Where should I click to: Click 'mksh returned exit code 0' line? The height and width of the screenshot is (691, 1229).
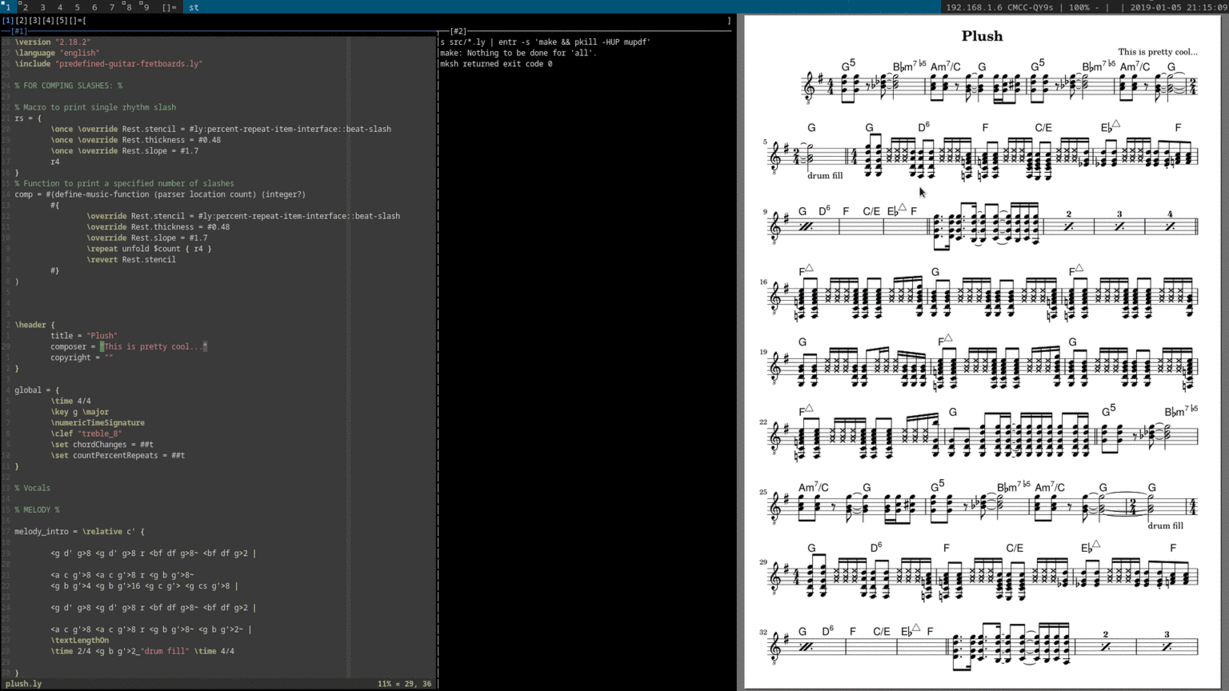pos(496,64)
